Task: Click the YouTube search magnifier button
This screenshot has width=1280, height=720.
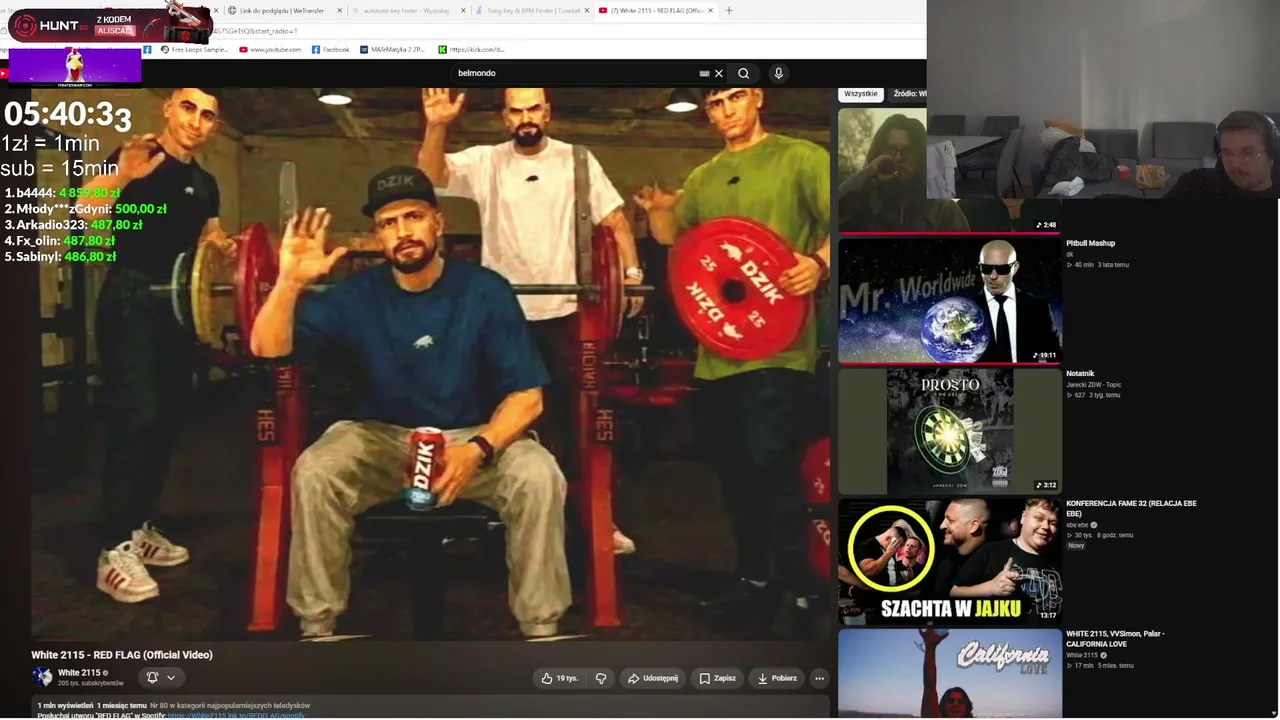Action: (x=743, y=73)
